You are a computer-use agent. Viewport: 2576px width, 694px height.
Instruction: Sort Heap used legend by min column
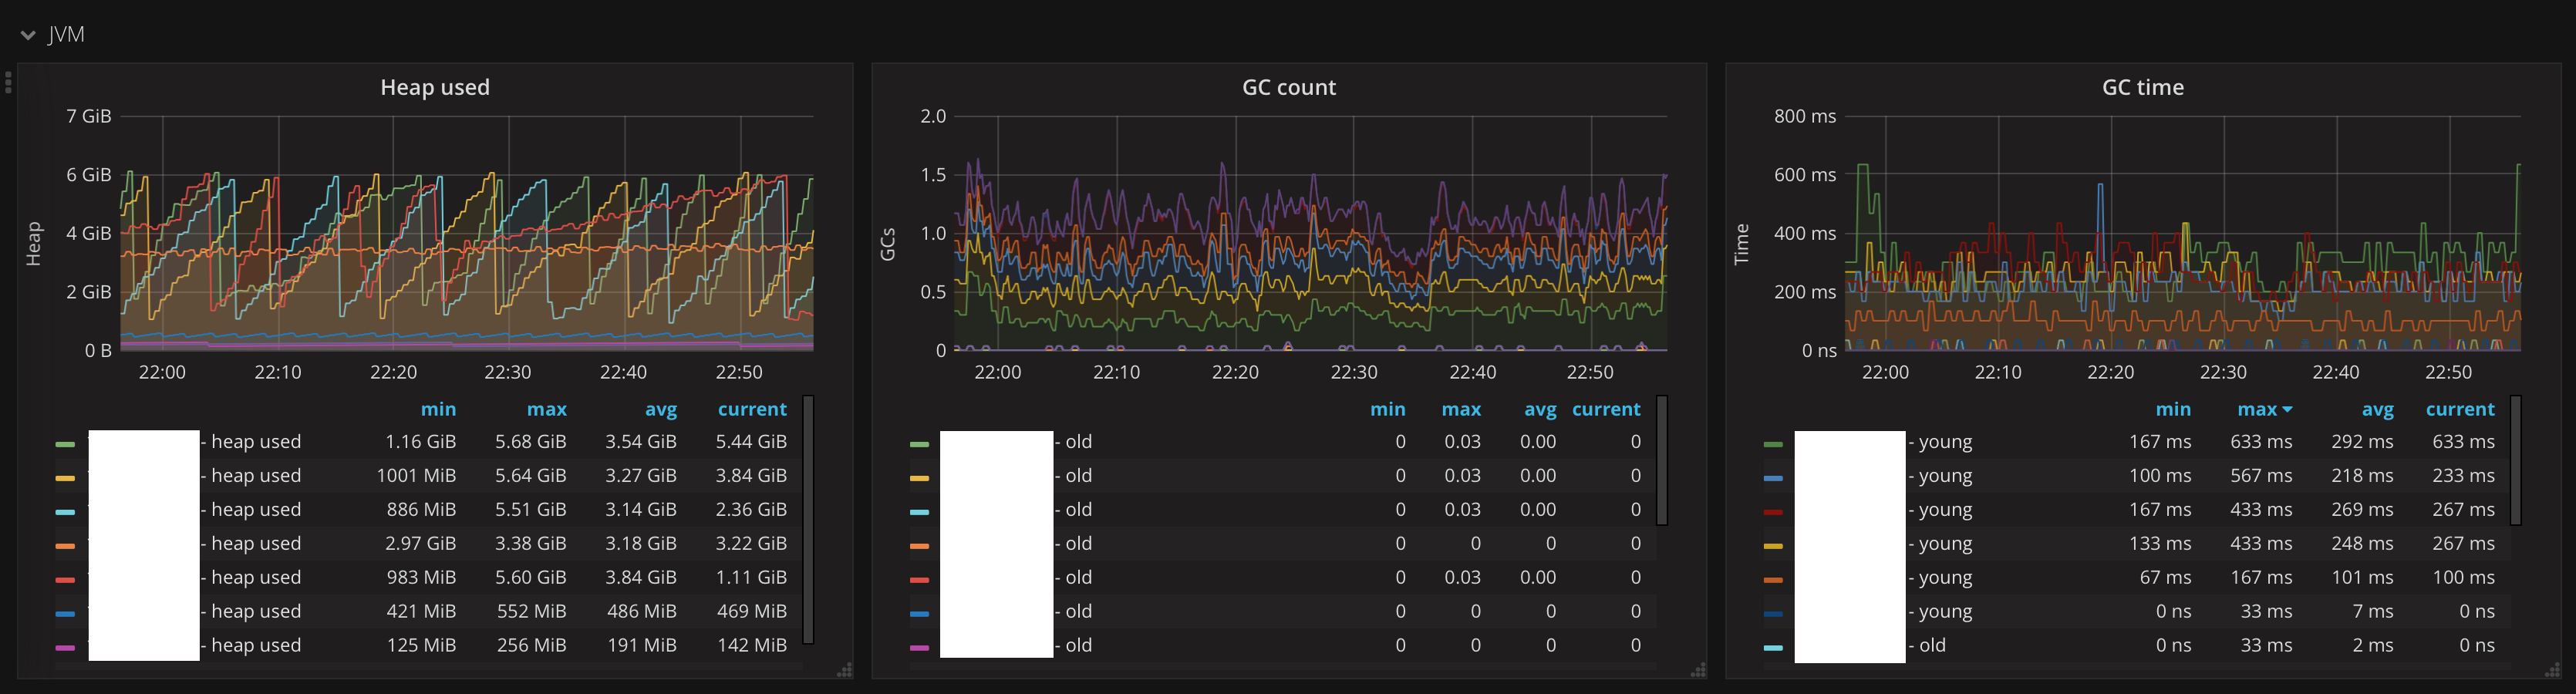[x=438, y=409]
